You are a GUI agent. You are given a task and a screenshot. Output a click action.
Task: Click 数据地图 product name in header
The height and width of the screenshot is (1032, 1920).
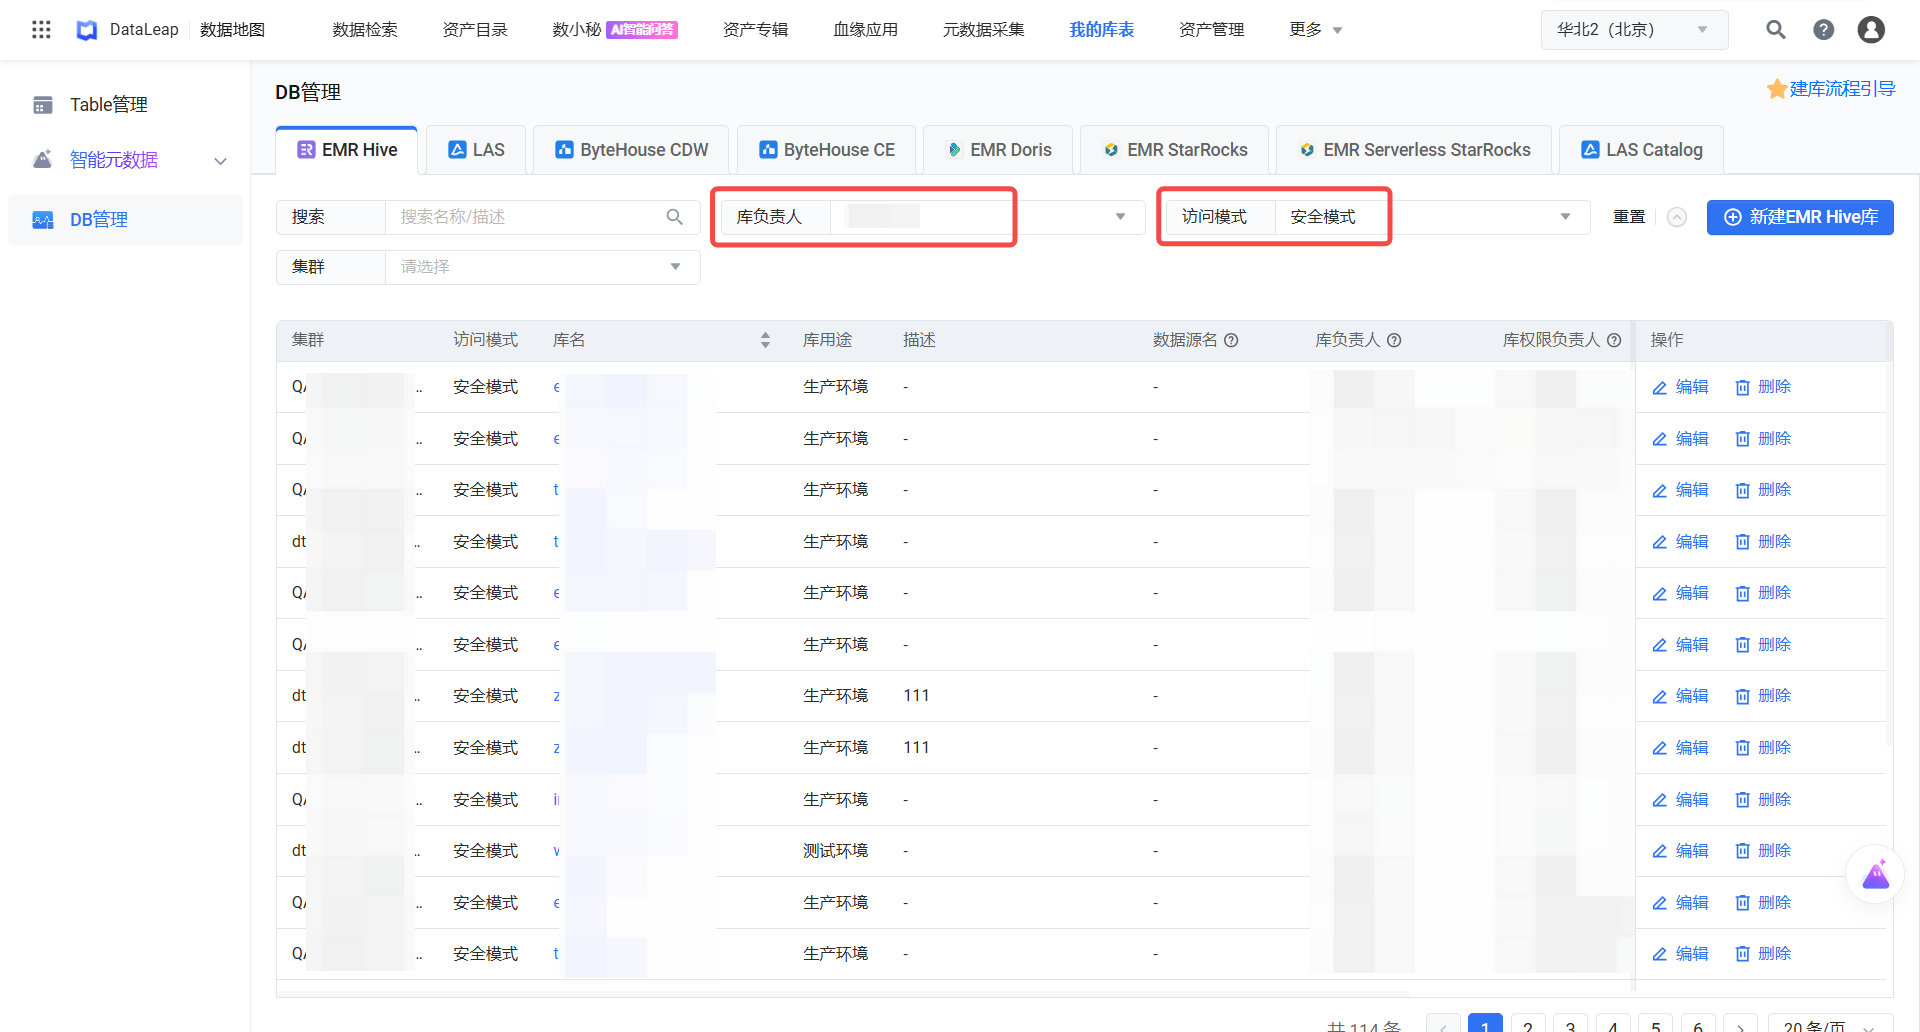pyautogui.click(x=232, y=30)
